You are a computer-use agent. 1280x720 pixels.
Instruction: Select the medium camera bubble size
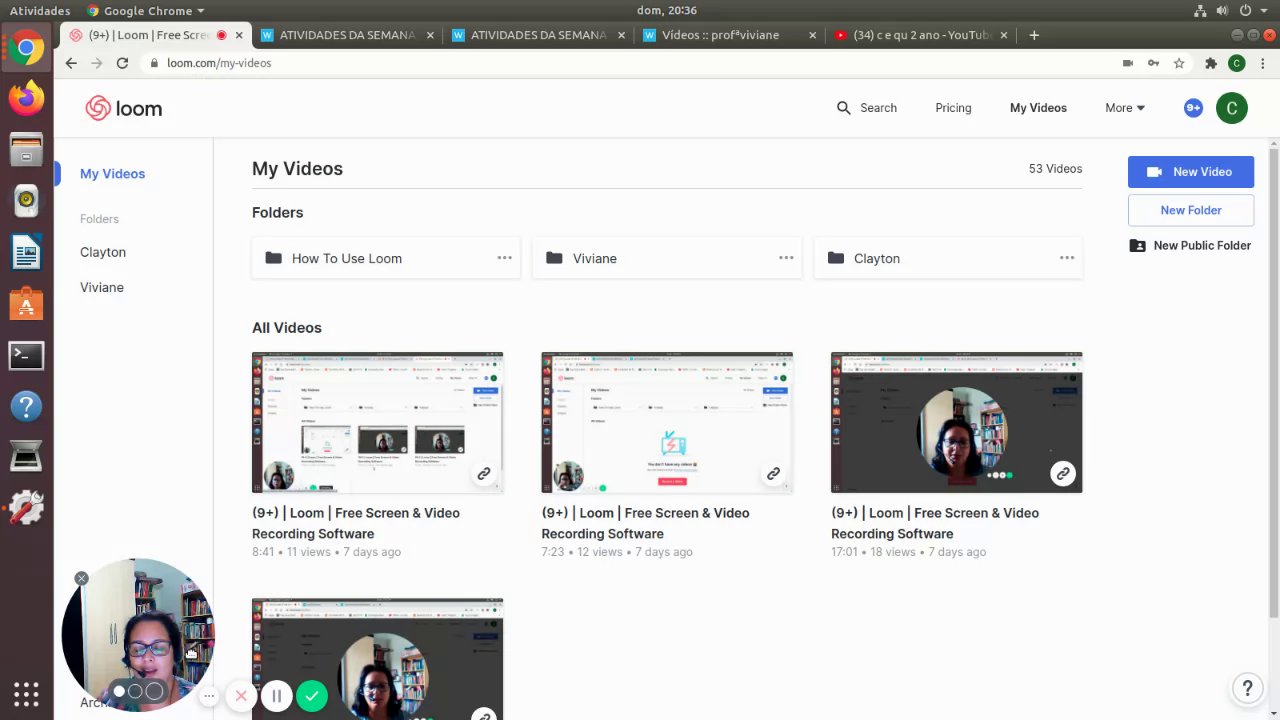[135, 691]
